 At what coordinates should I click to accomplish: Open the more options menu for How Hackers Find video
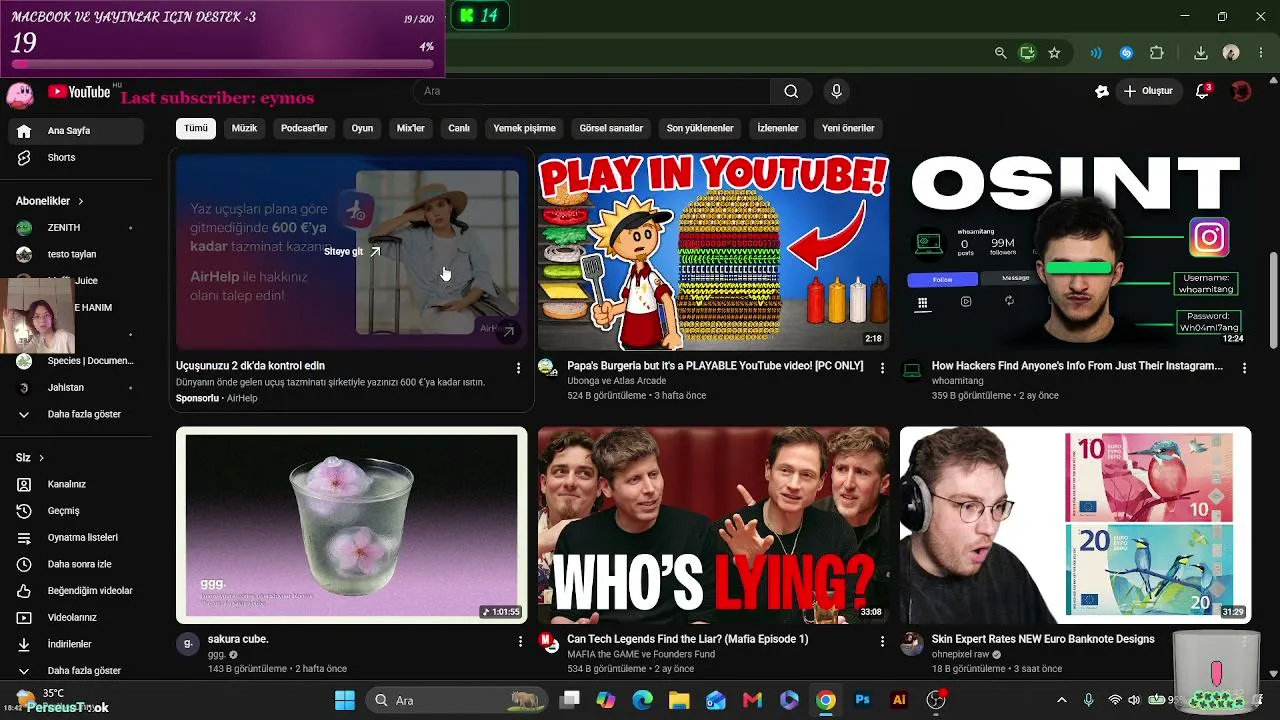[1244, 368]
